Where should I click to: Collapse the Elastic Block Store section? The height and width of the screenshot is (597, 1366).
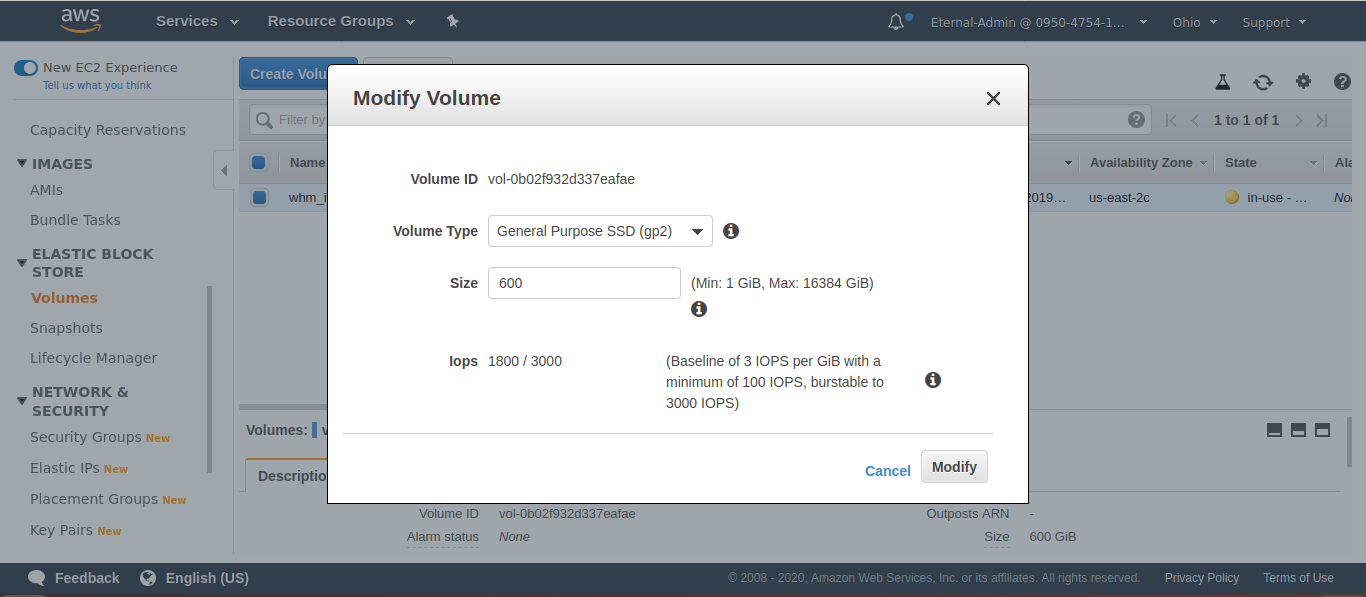[x=22, y=263]
